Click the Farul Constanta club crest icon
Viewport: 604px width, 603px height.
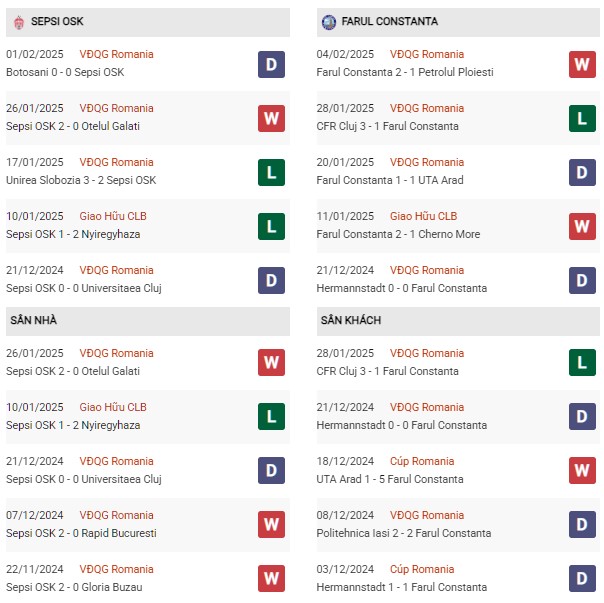(329, 22)
